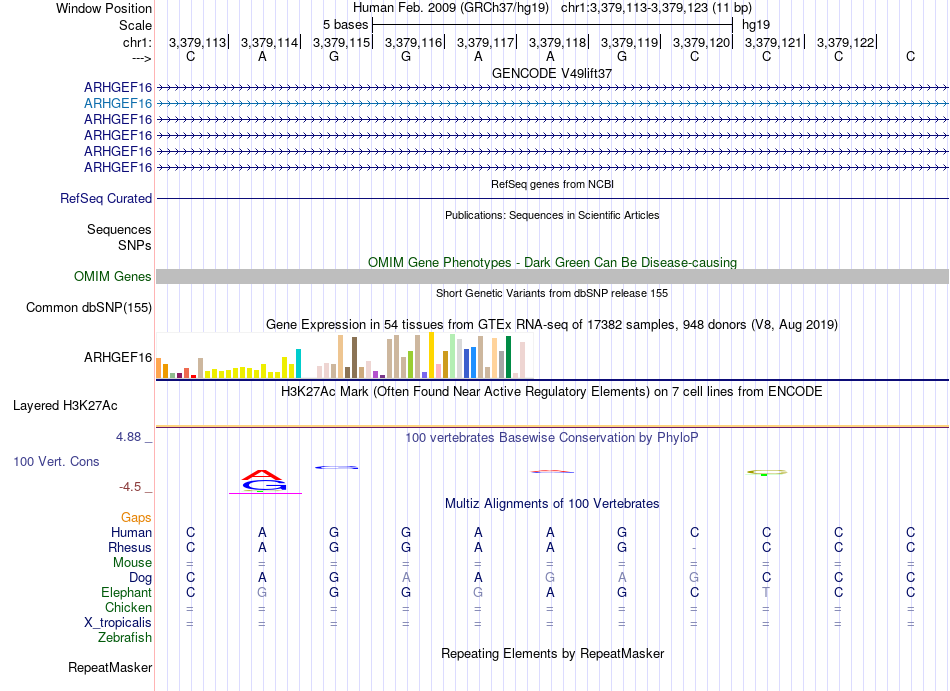Click Human Feb. 2009 (GRCh37/hg19) header text
The width and height of the screenshot is (950, 691).
coord(451,8)
